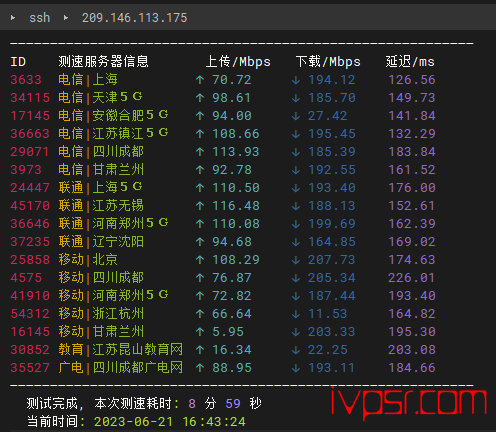
Task: Click upload arrow next to 88.95
Action: tap(200, 368)
